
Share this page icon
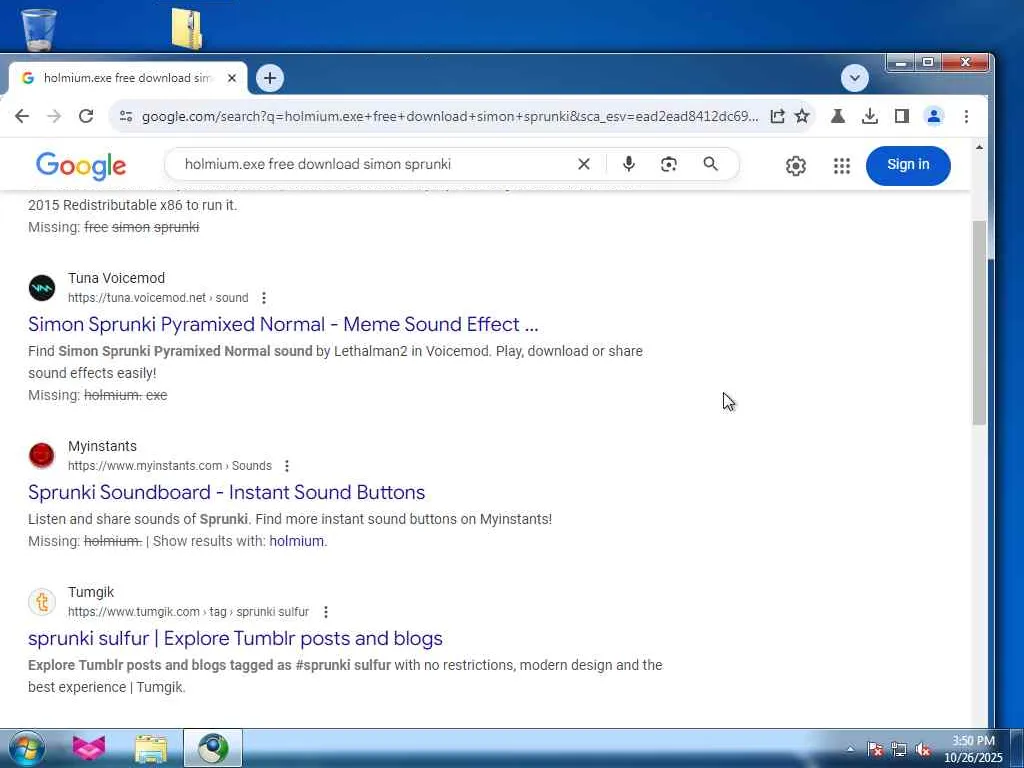(777, 116)
